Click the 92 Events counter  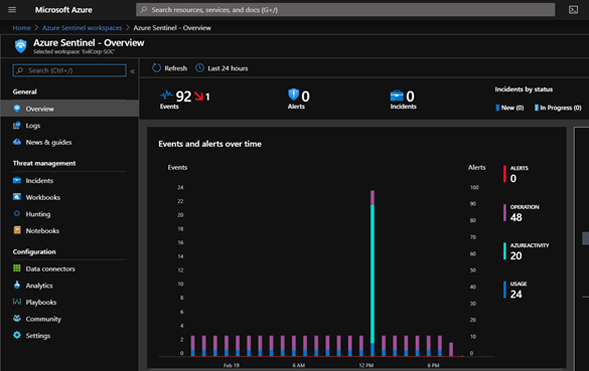[x=183, y=97]
